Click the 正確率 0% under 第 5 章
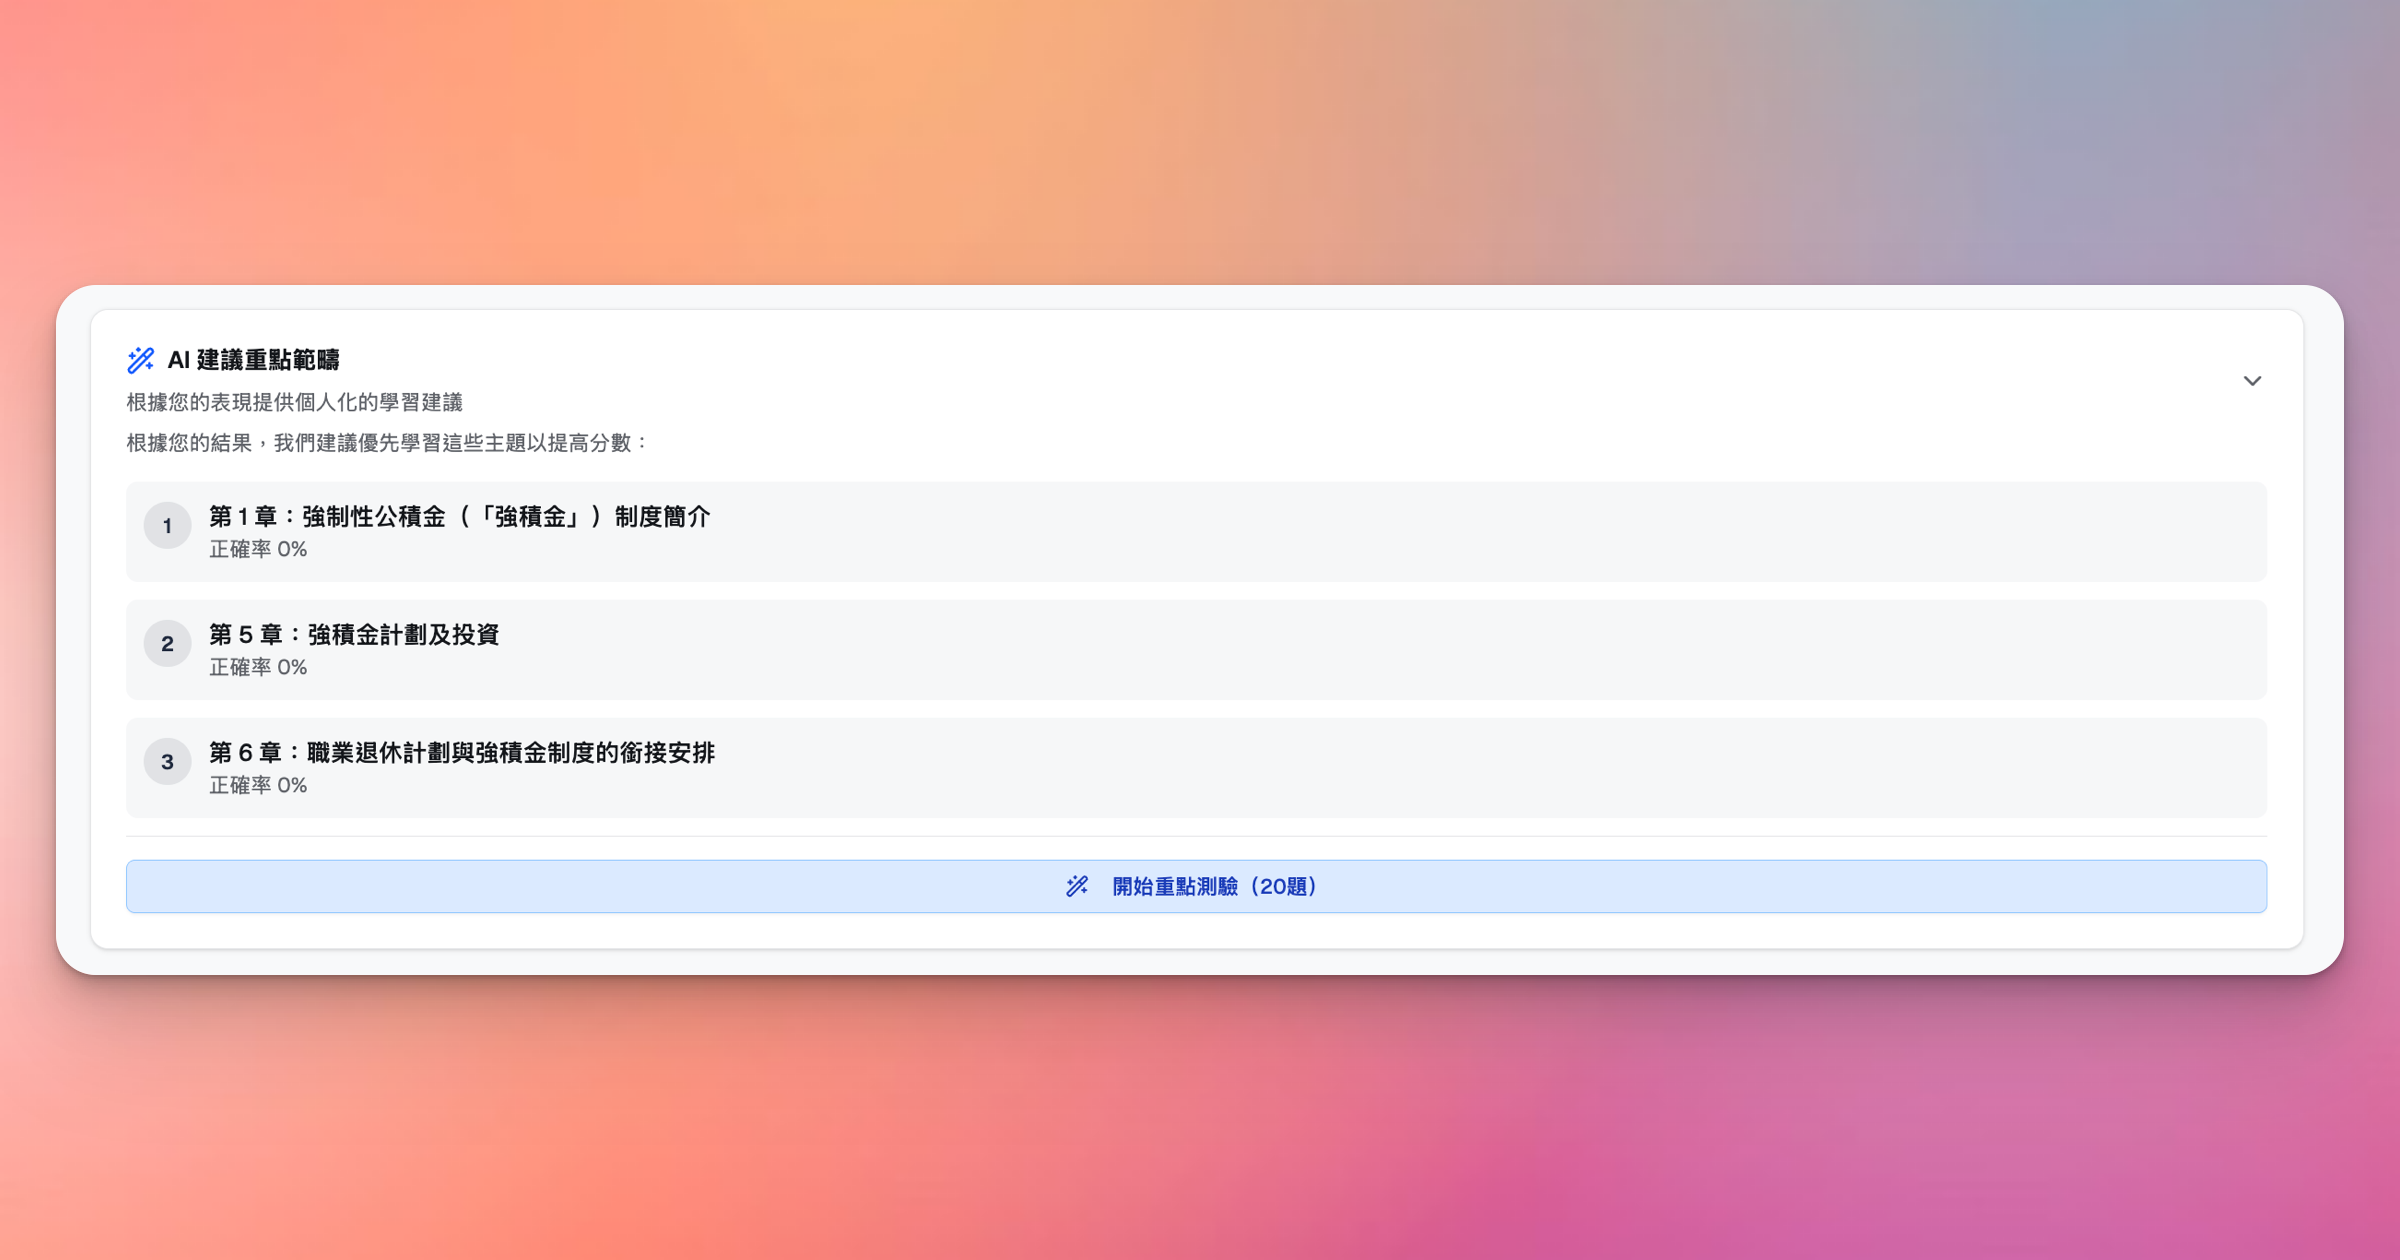Image resolution: width=2400 pixels, height=1260 pixels. tap(258, 667)
